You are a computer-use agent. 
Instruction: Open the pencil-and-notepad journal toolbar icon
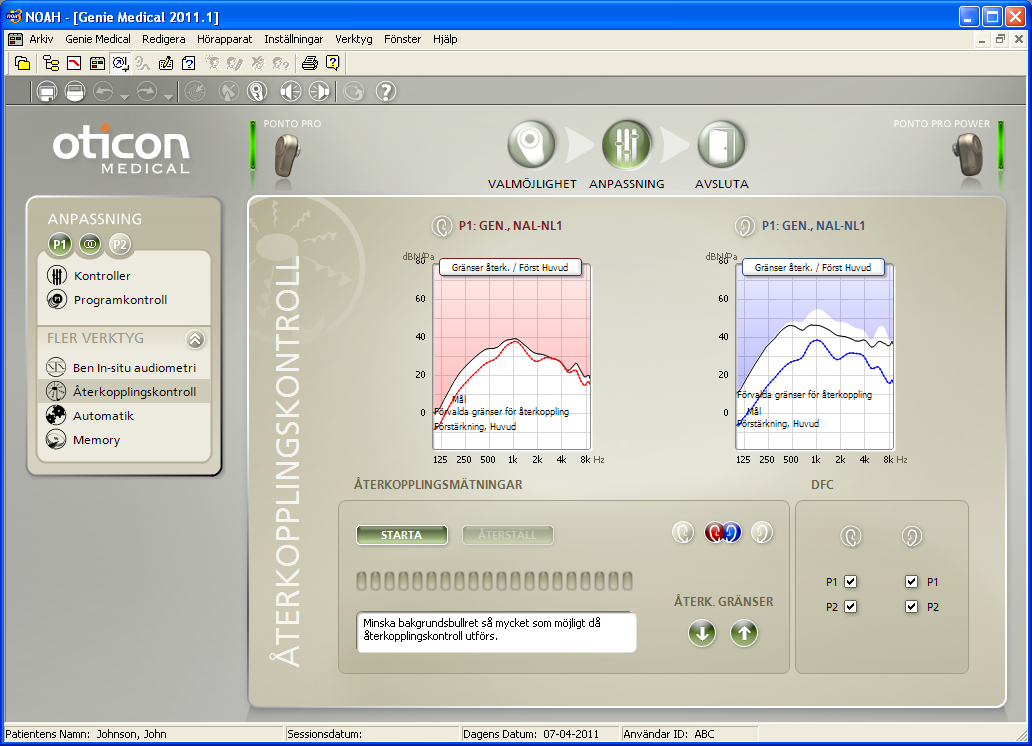166,63
